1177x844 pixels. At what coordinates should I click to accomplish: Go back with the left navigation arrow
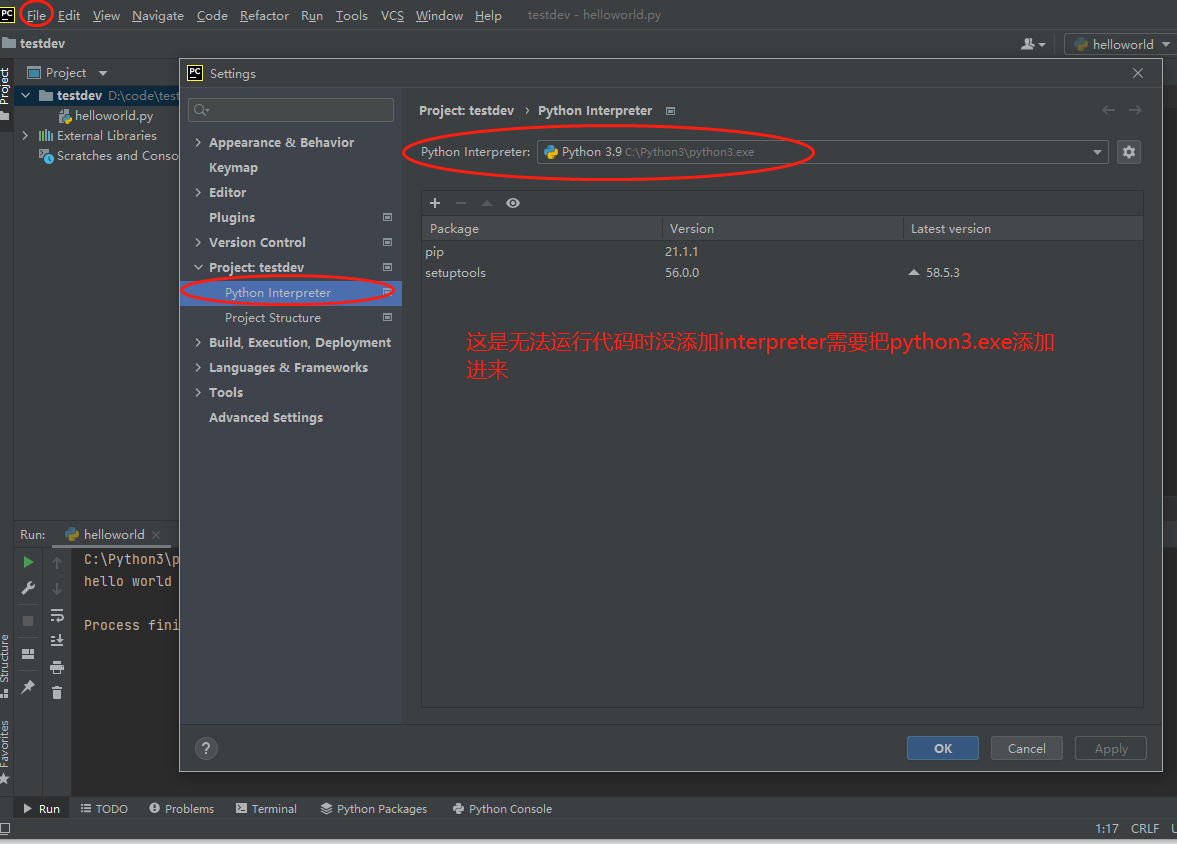1108,110
